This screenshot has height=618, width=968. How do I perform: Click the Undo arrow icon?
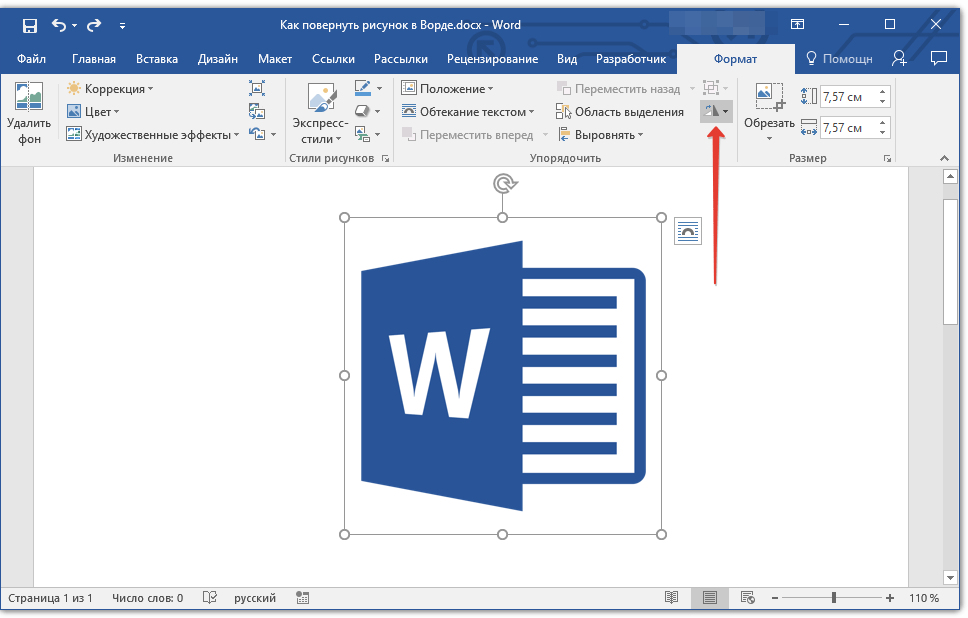(x=59, y=25)
